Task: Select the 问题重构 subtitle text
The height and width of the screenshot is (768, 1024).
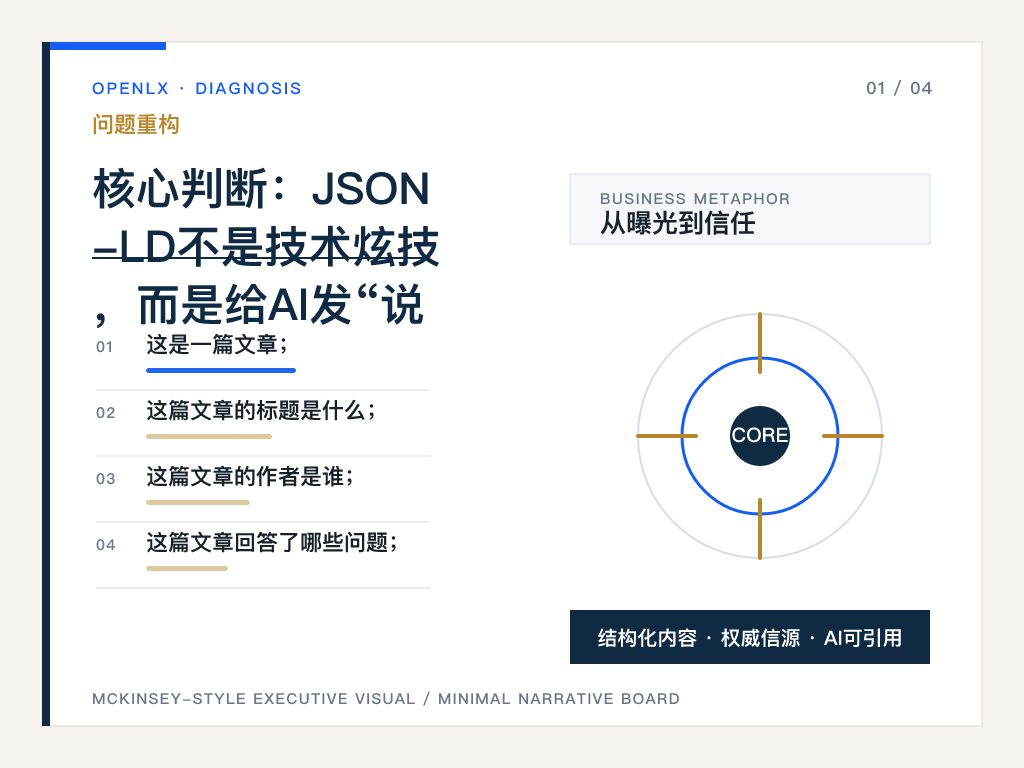Action: 136,124
